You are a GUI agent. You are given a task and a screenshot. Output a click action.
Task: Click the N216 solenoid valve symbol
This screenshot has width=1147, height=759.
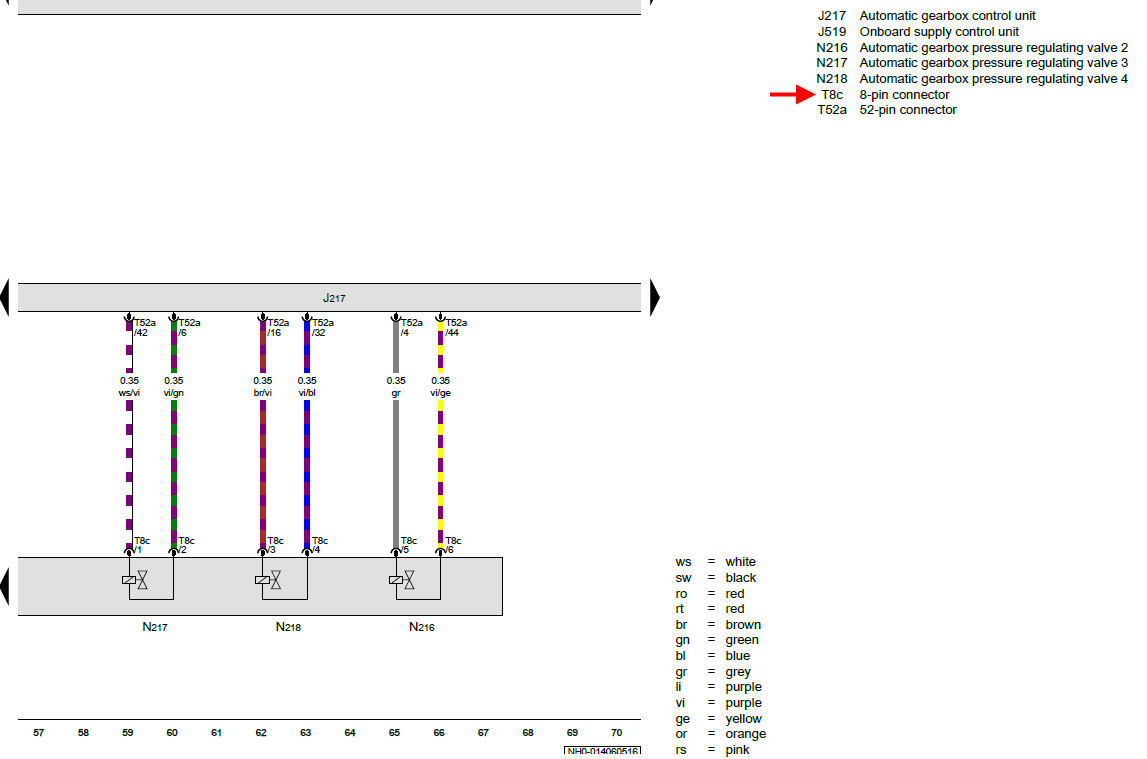tap(402, 580)
